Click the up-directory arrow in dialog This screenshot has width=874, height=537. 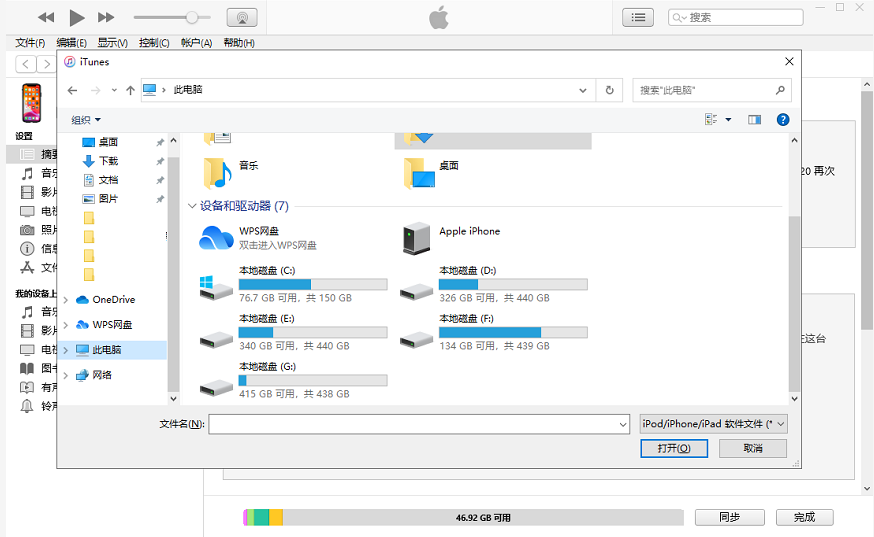point(130,90)
